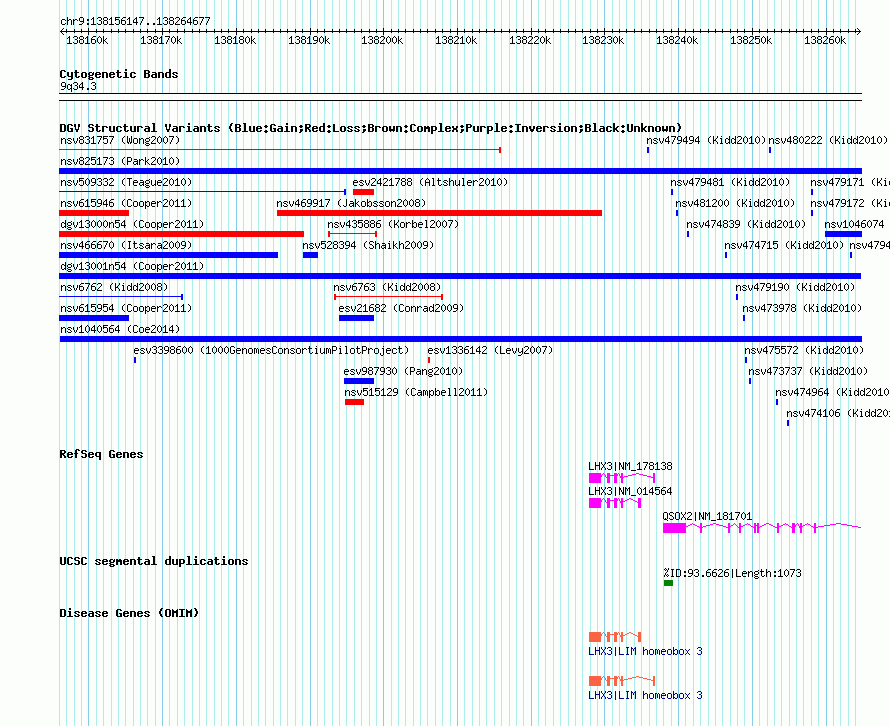Click the first LHX3|LIM homeobox 3 link
The image size is (890, 726).
[x=645, y=651]
